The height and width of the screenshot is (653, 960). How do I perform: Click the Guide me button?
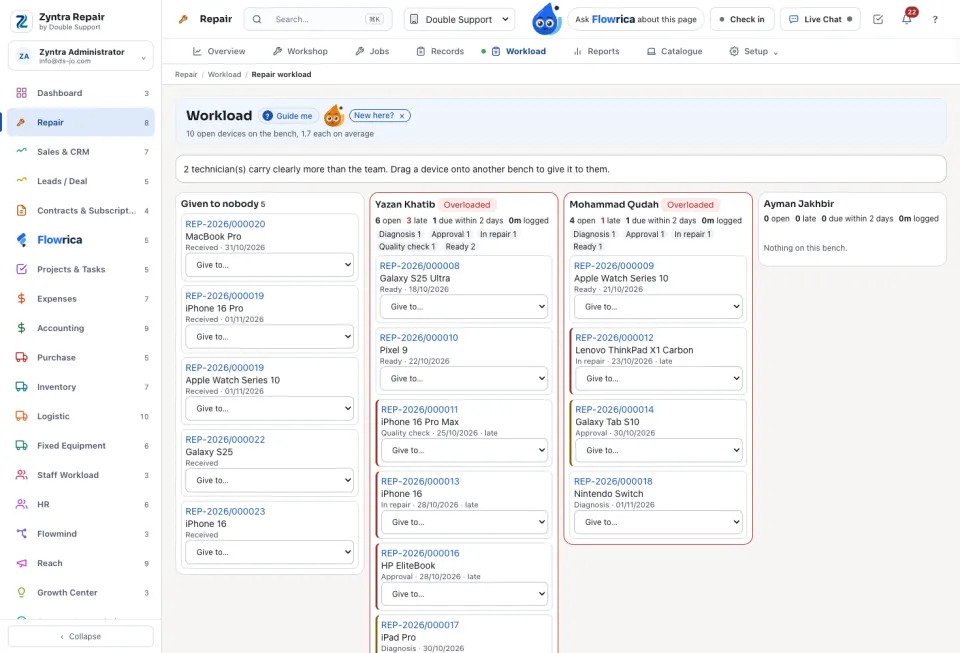coord(288,116)
